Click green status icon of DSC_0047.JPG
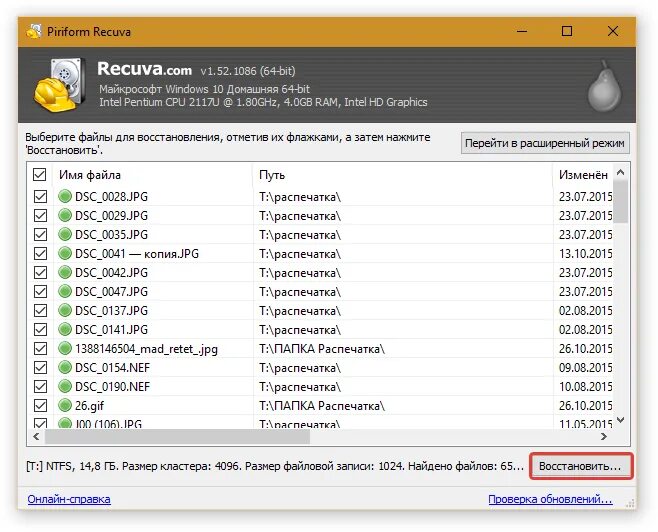 click(65, 291)
